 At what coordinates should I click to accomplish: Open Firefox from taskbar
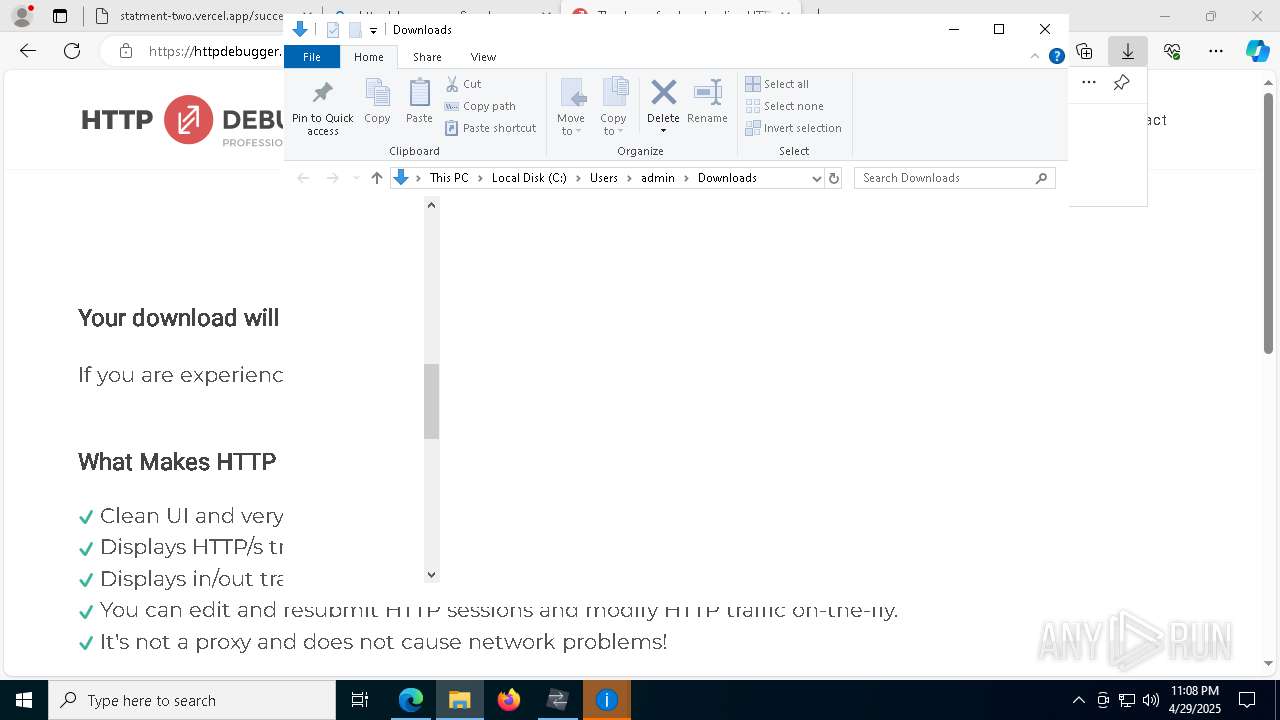[x=509, y=700]
